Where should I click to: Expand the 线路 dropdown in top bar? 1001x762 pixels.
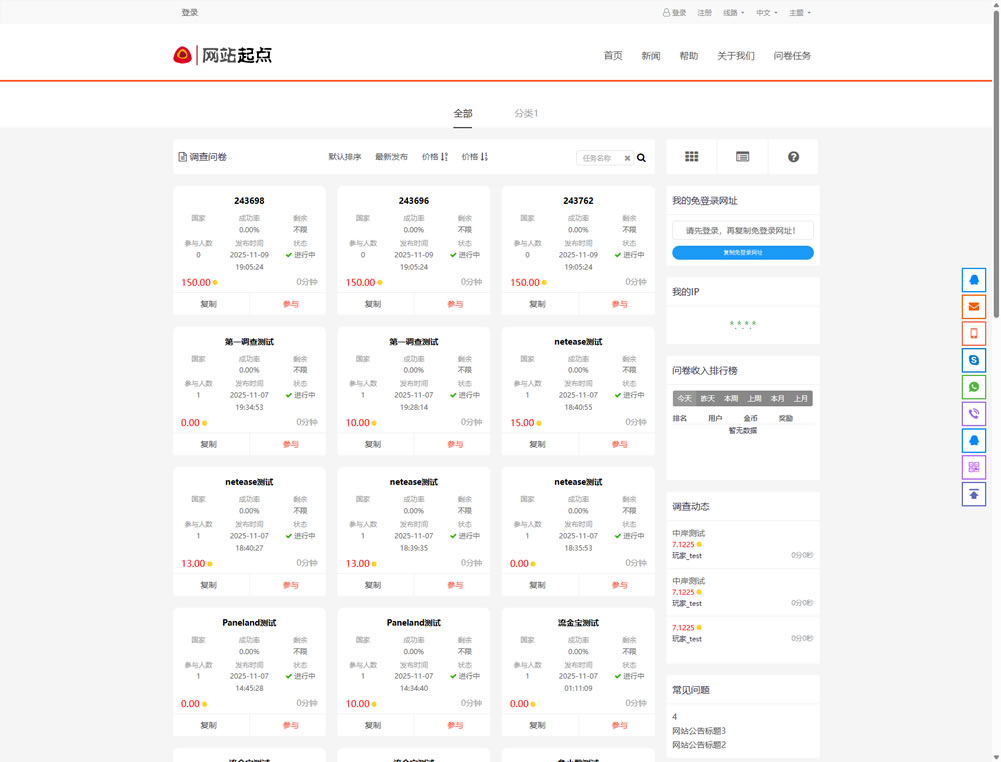(734, 13)
